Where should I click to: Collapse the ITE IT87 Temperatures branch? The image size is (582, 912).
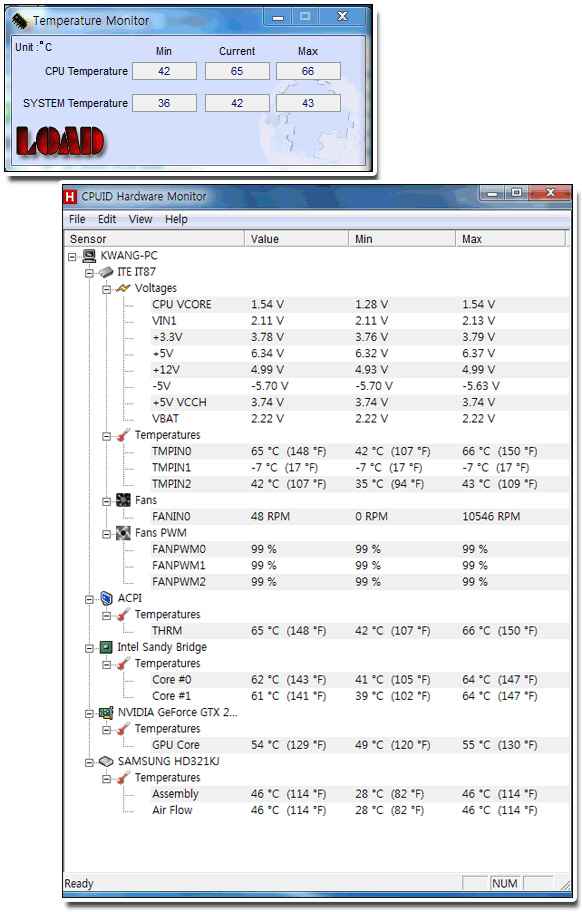pyautogui.click(x=106, y=436)
